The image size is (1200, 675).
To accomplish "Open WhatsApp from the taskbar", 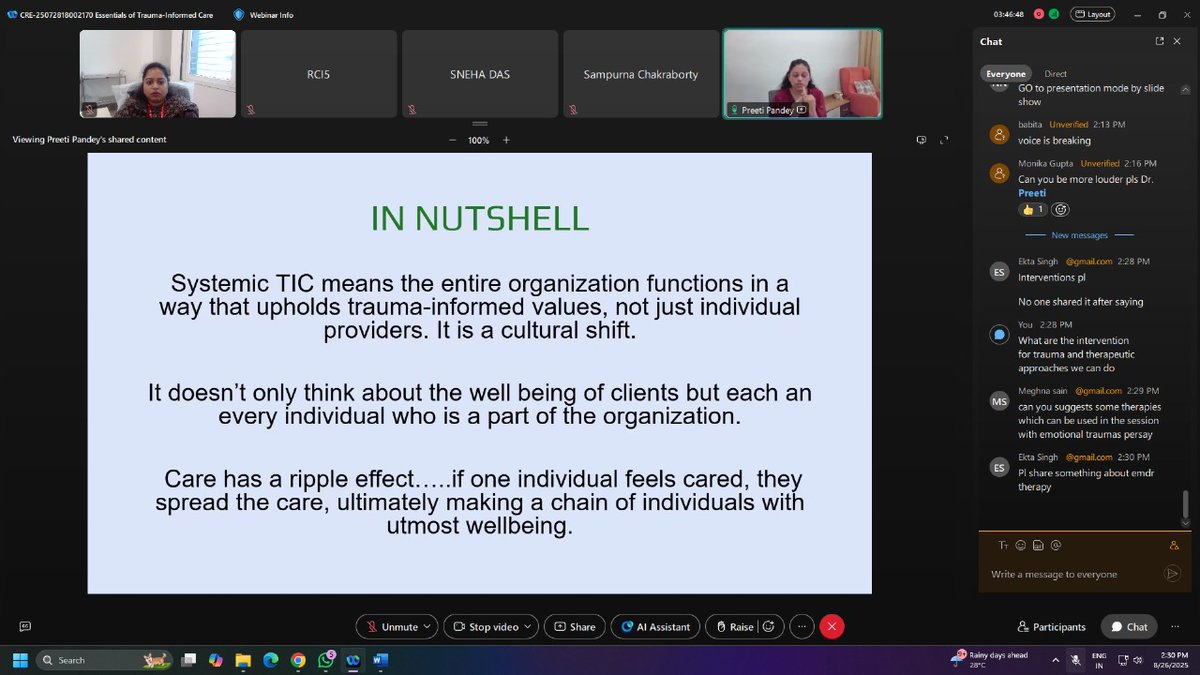I will (326, 660).
